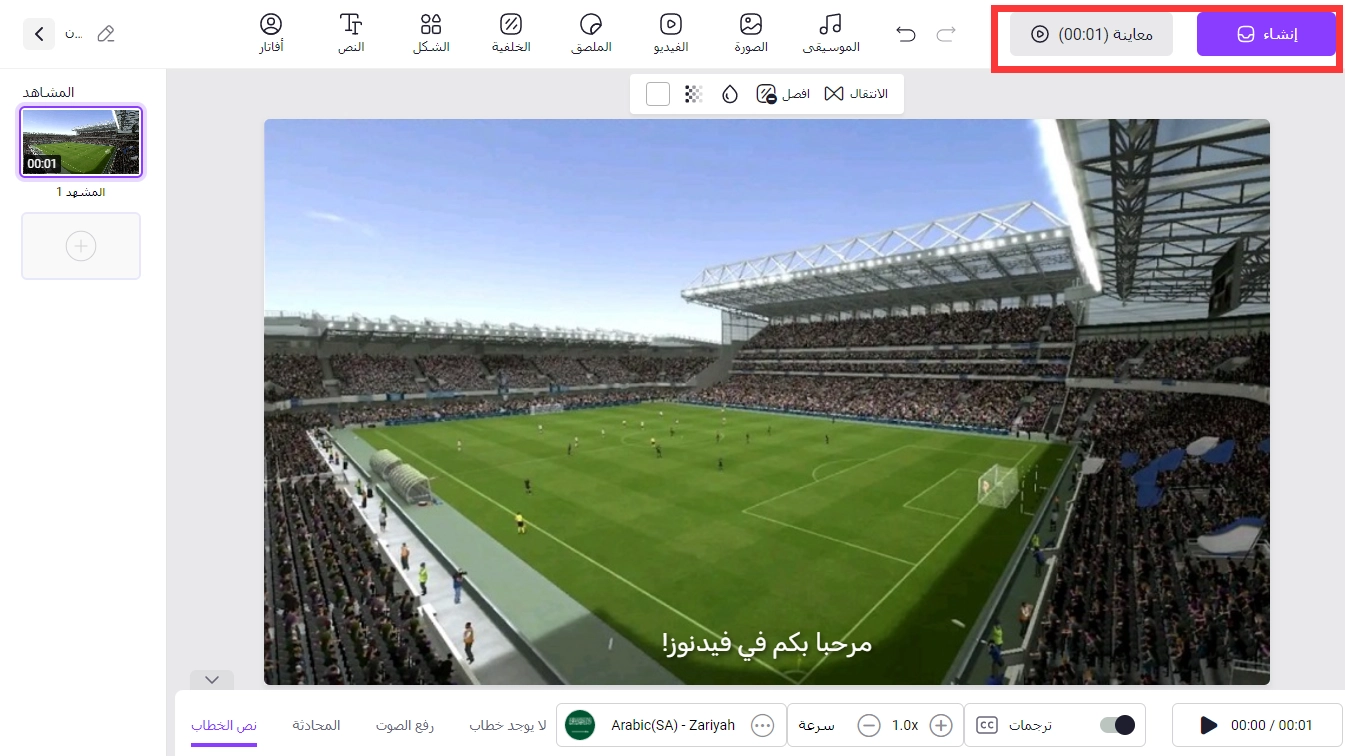Select the Text (النص) tool

(x=350, y=33)
